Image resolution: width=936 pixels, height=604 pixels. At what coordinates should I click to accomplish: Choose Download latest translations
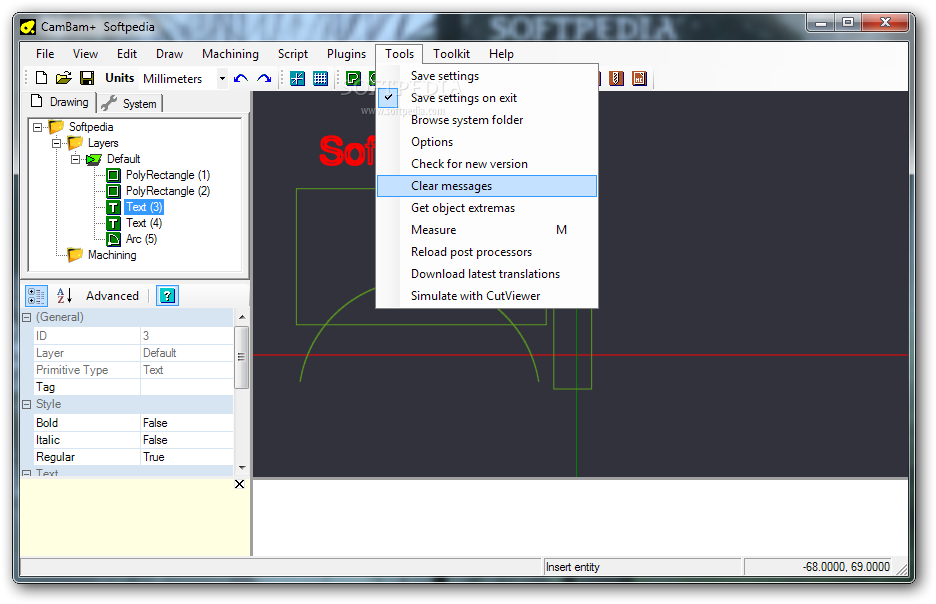coord(487,274)
